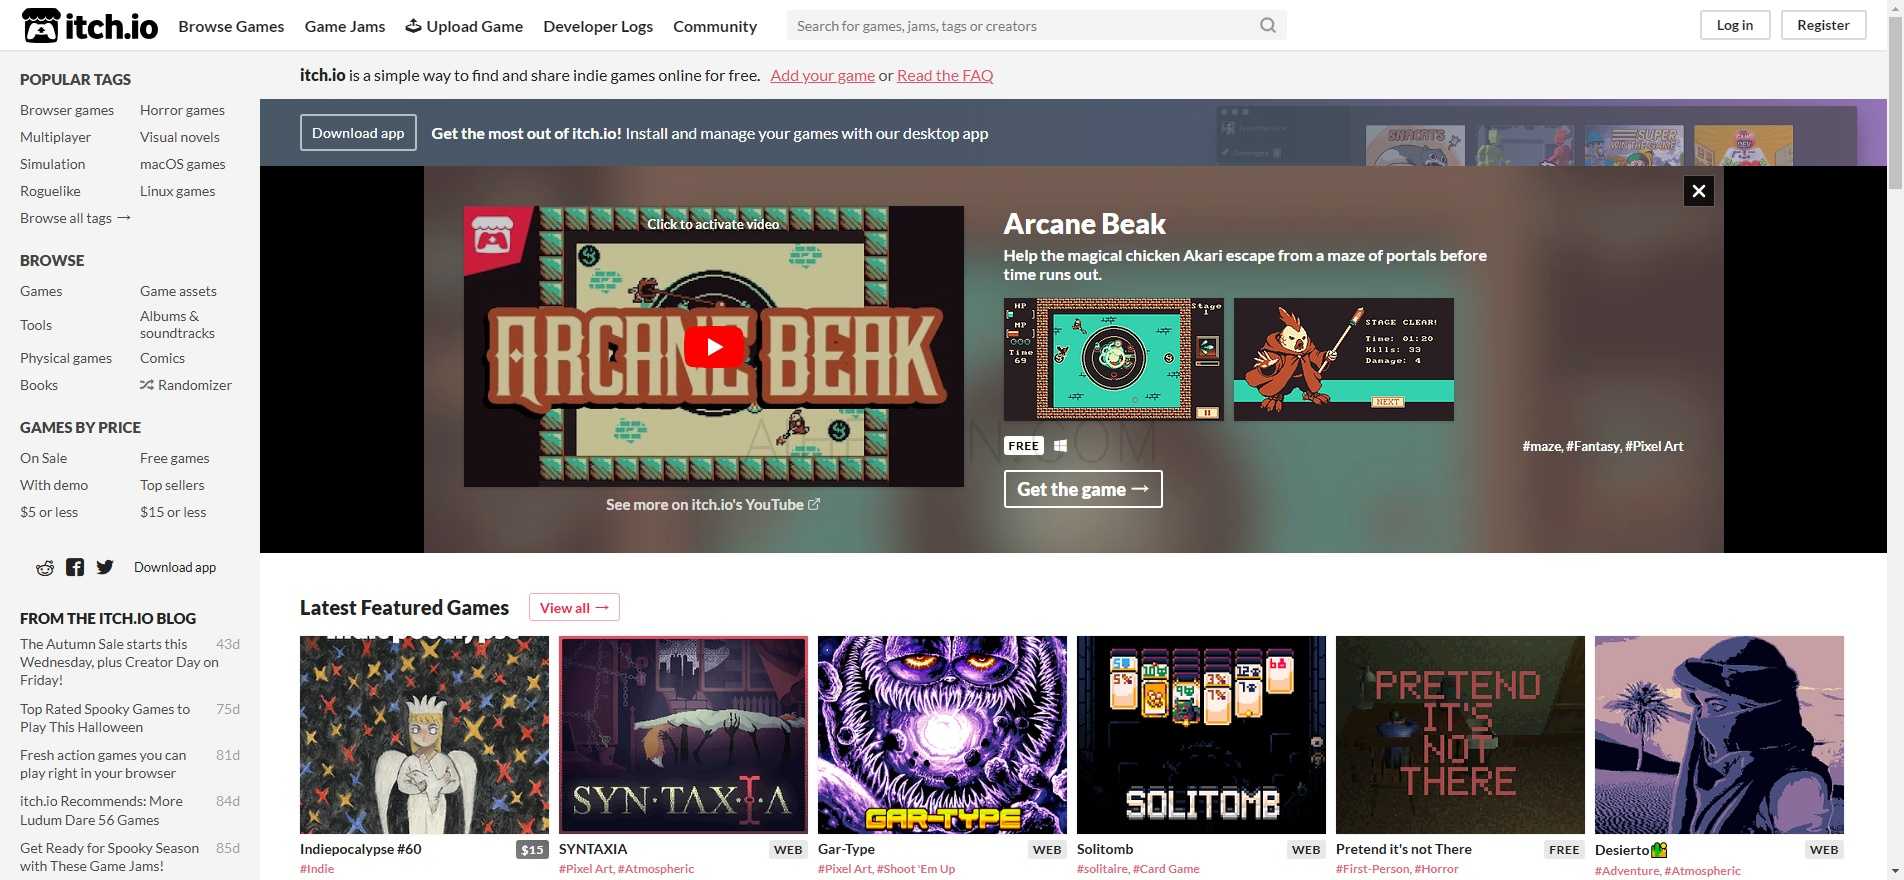The width and height of the screenshot is (1904, 880).
Task: Open the SYNTAXIA game thumbnail
Action: tap(683, 735)
